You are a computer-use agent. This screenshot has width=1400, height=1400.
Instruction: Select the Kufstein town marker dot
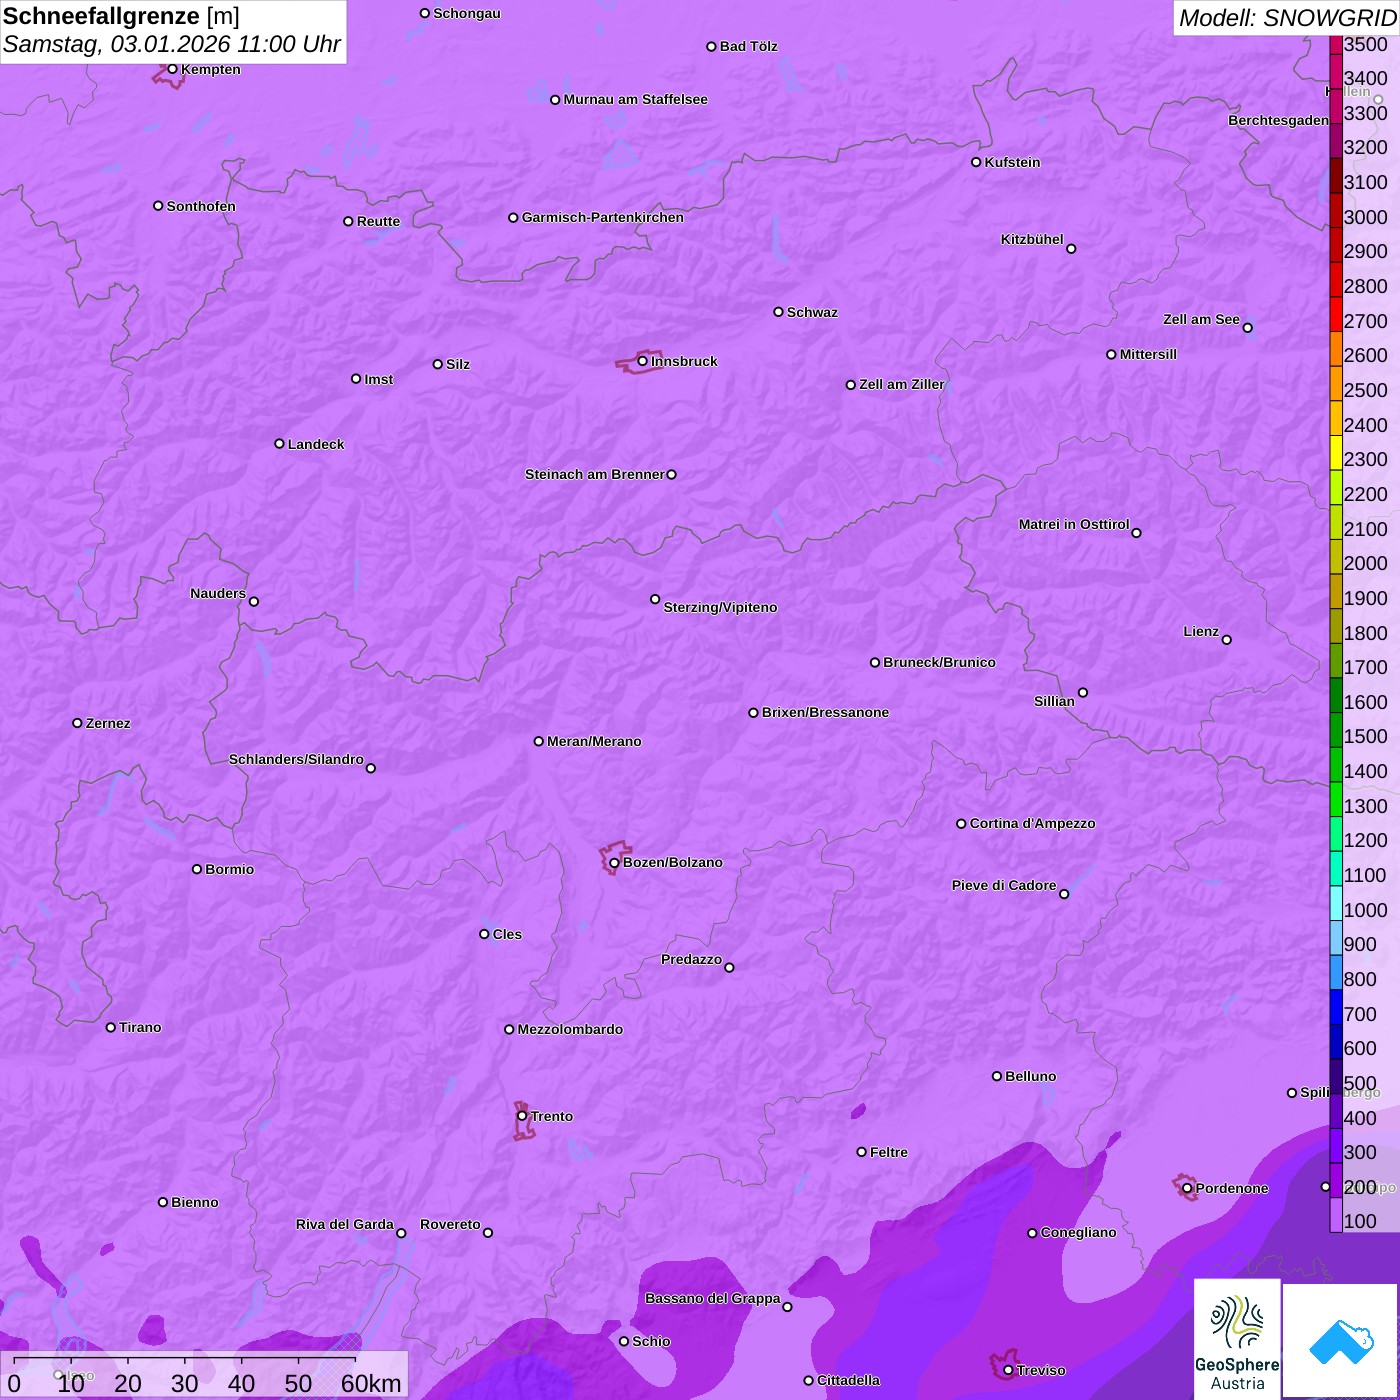[976, 162]
